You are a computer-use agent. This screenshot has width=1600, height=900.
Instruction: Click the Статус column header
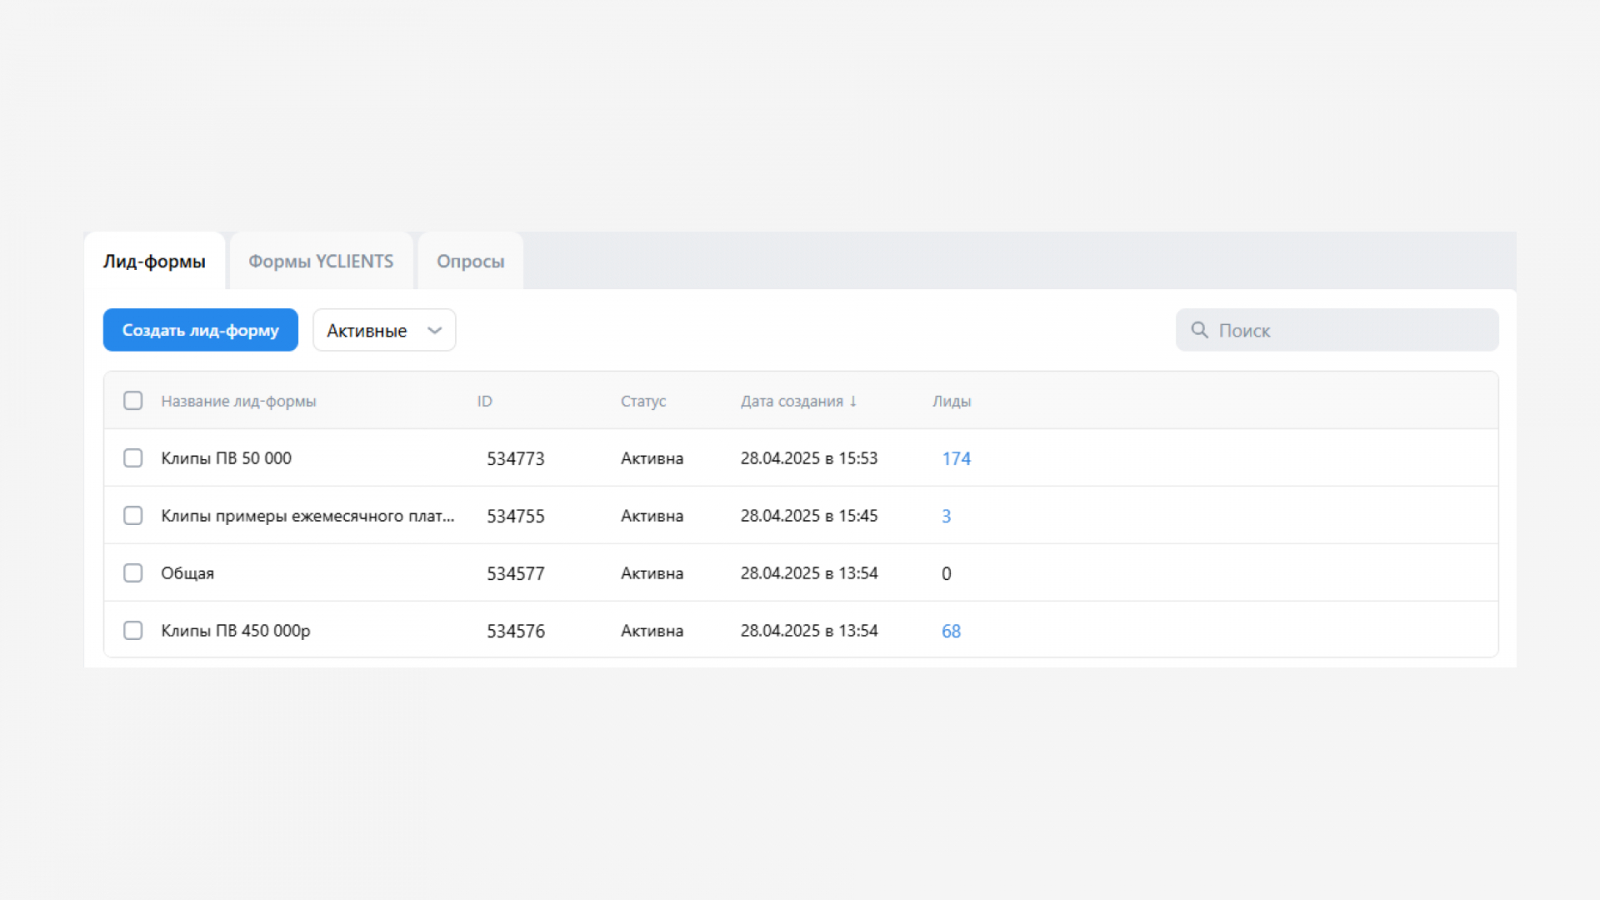point(643,401)
